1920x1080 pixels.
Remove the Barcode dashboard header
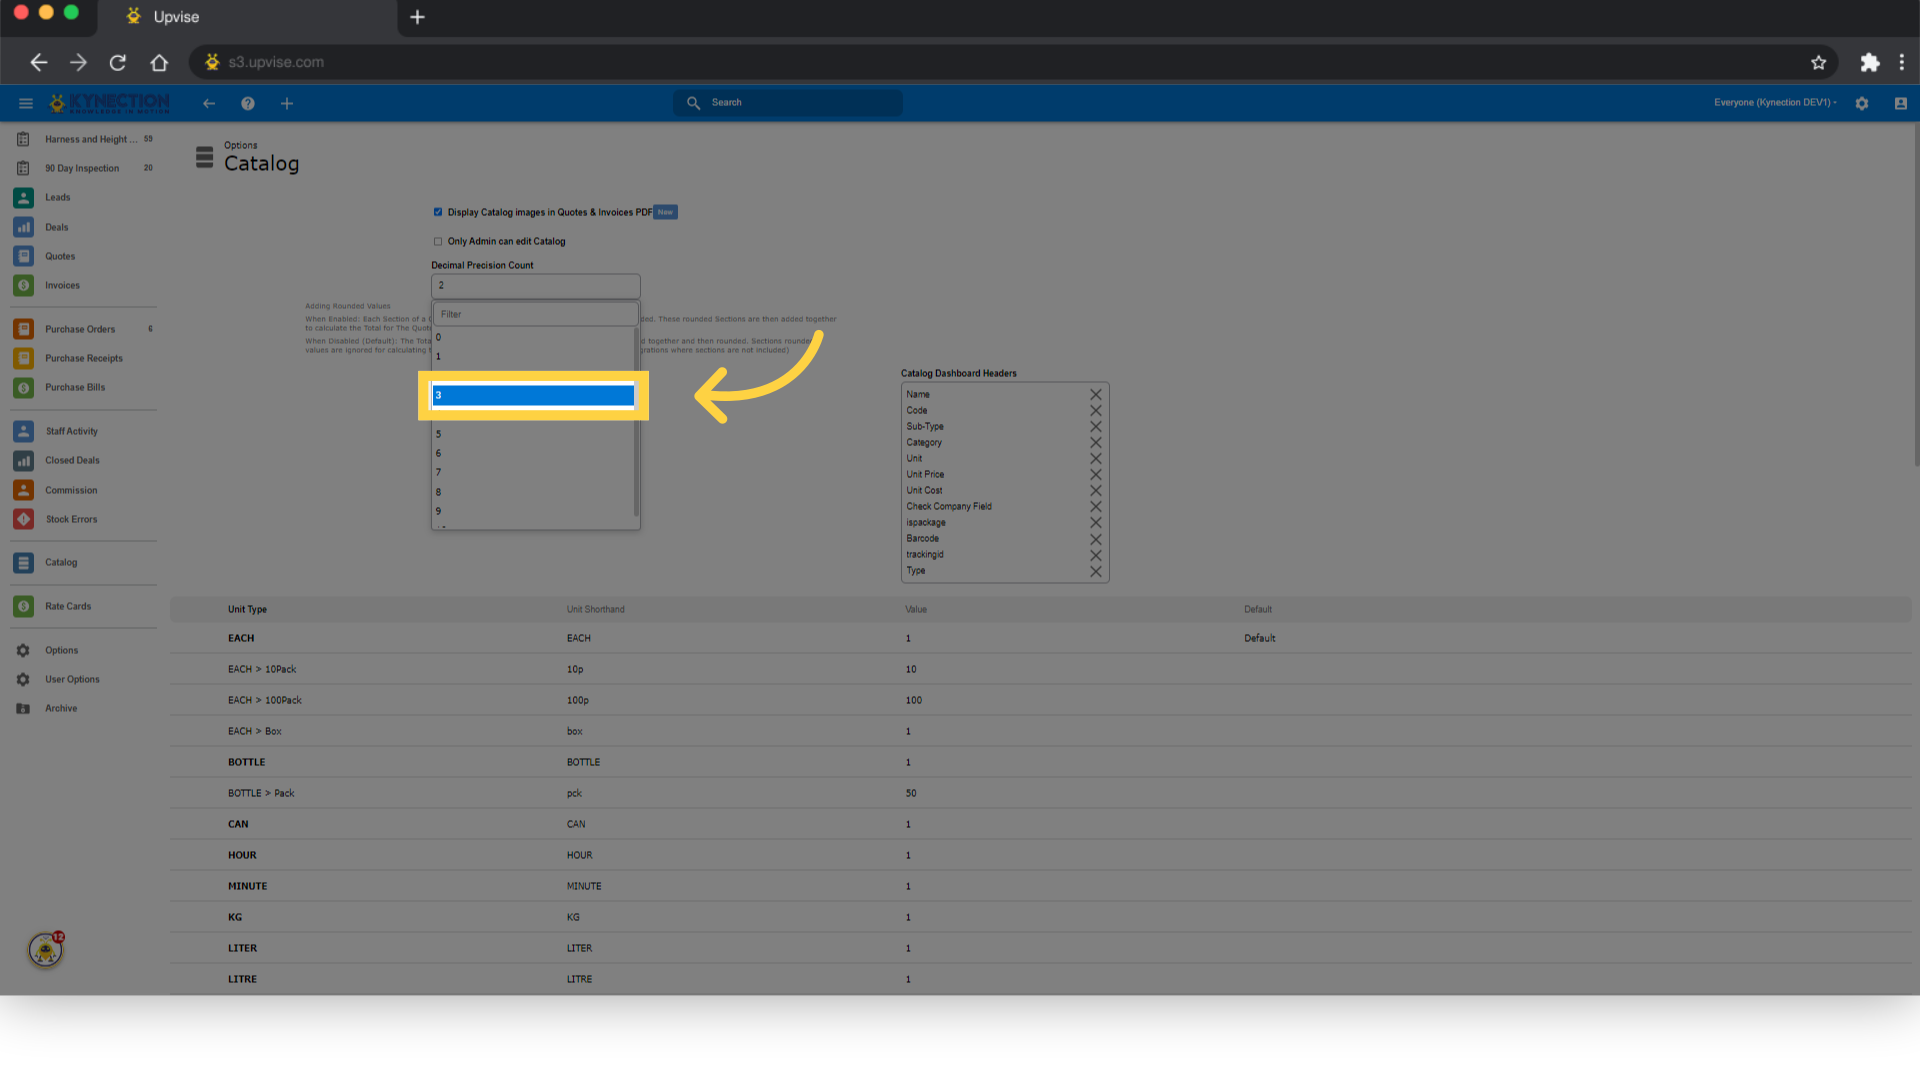click(x=1095, y=538)
